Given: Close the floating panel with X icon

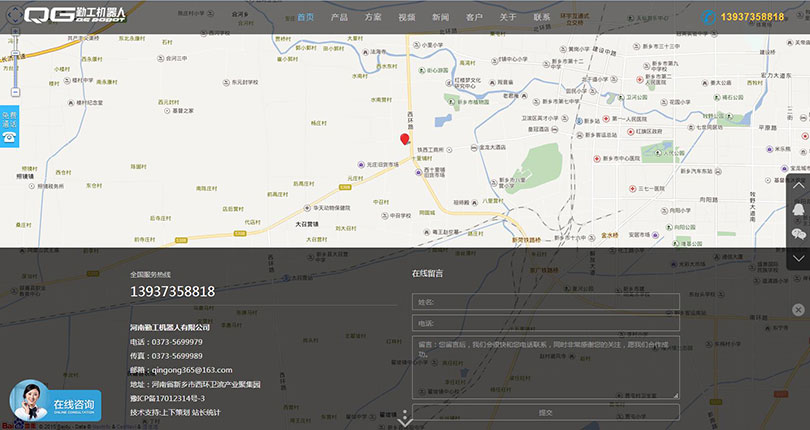Looking at the screenshot, I should [798, 310].
